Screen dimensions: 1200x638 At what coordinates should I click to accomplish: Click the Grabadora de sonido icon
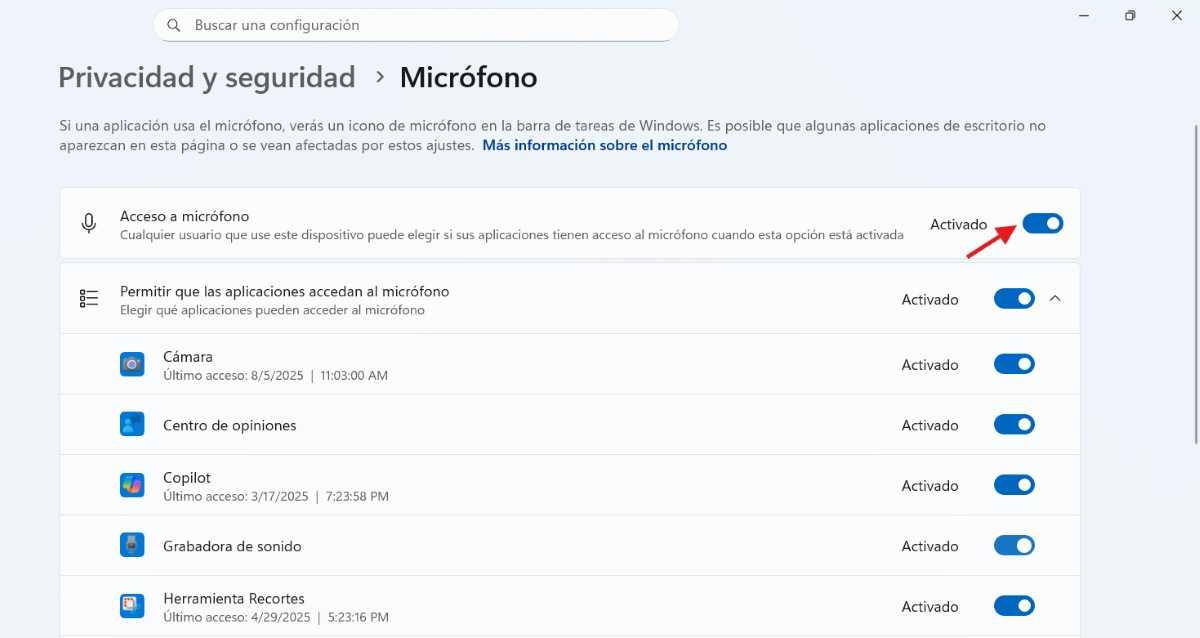[132, 545]
